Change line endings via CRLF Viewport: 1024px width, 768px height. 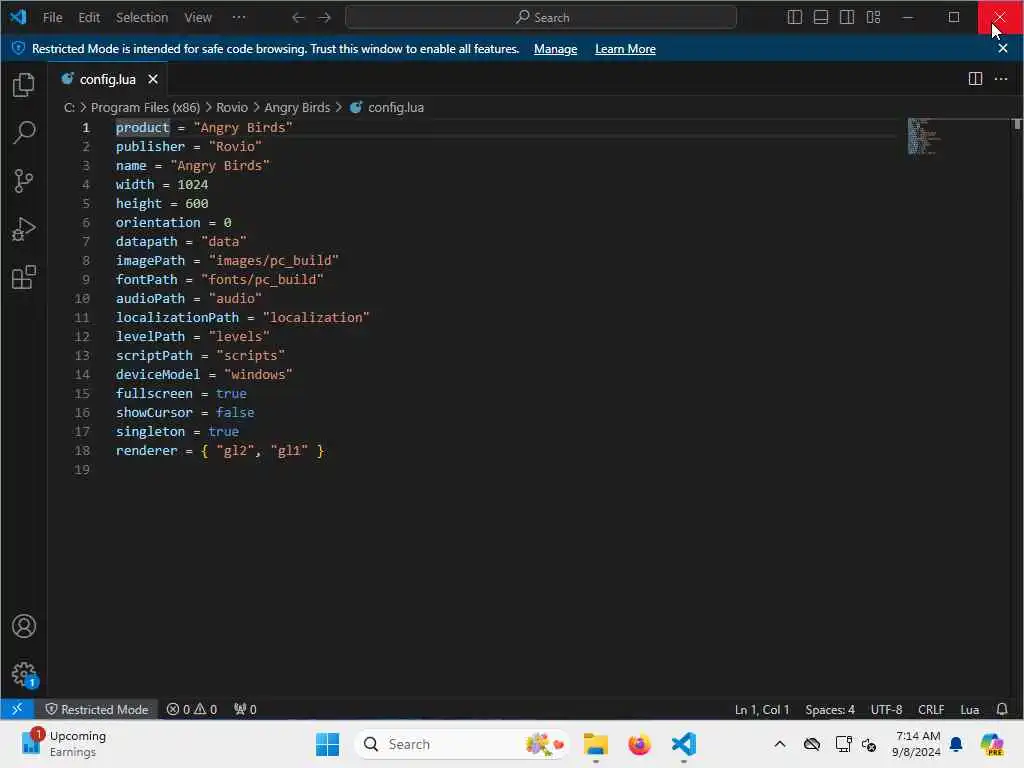point(931,709)
